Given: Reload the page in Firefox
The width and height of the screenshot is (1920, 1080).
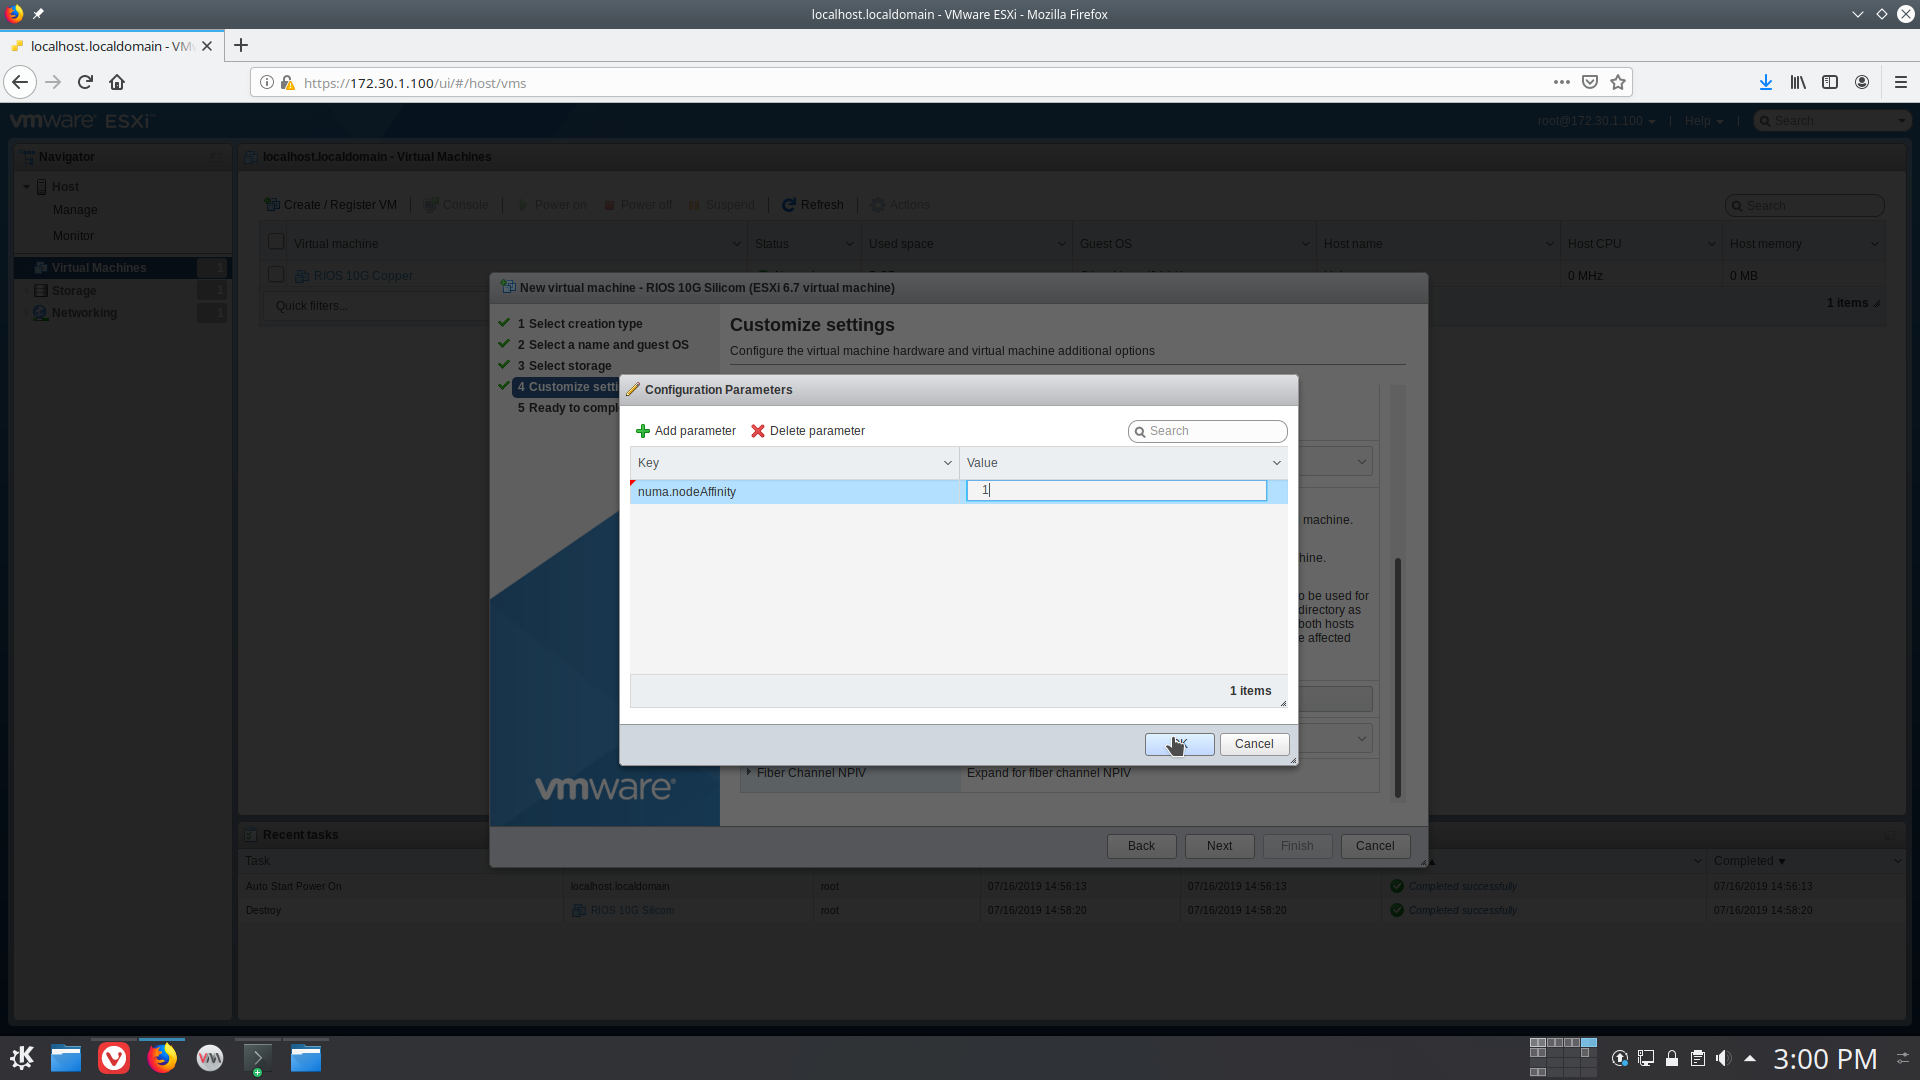Looking at the screenshot, I should (x=85, y=82).
